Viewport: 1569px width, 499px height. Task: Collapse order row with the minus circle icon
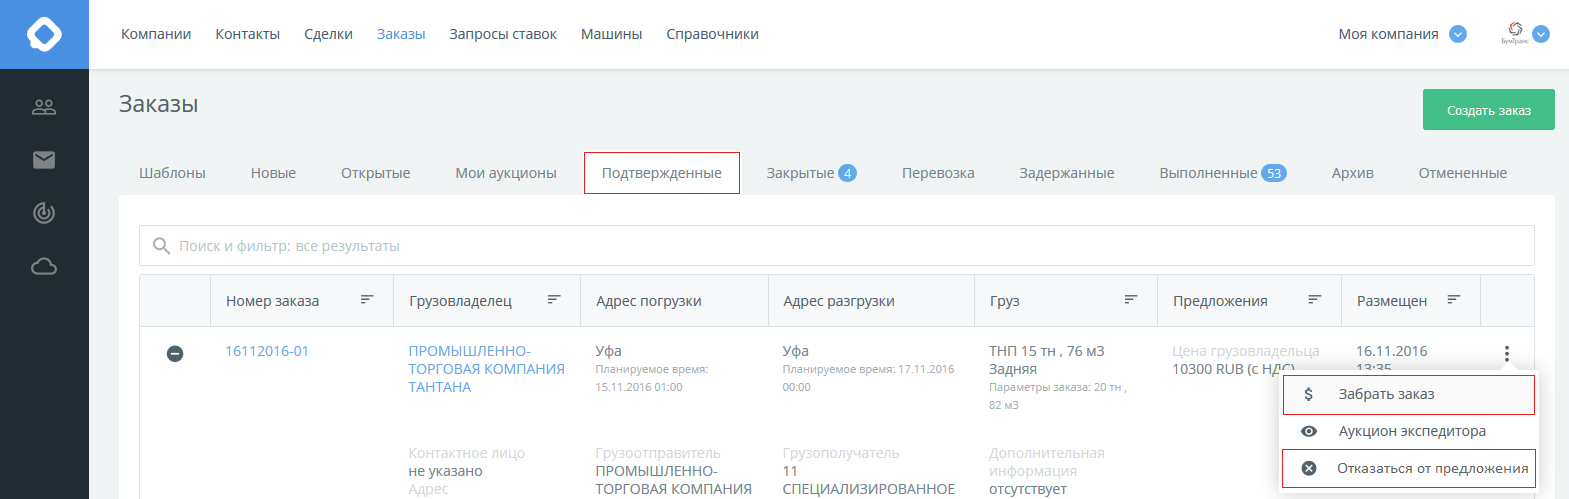(175, 353)
